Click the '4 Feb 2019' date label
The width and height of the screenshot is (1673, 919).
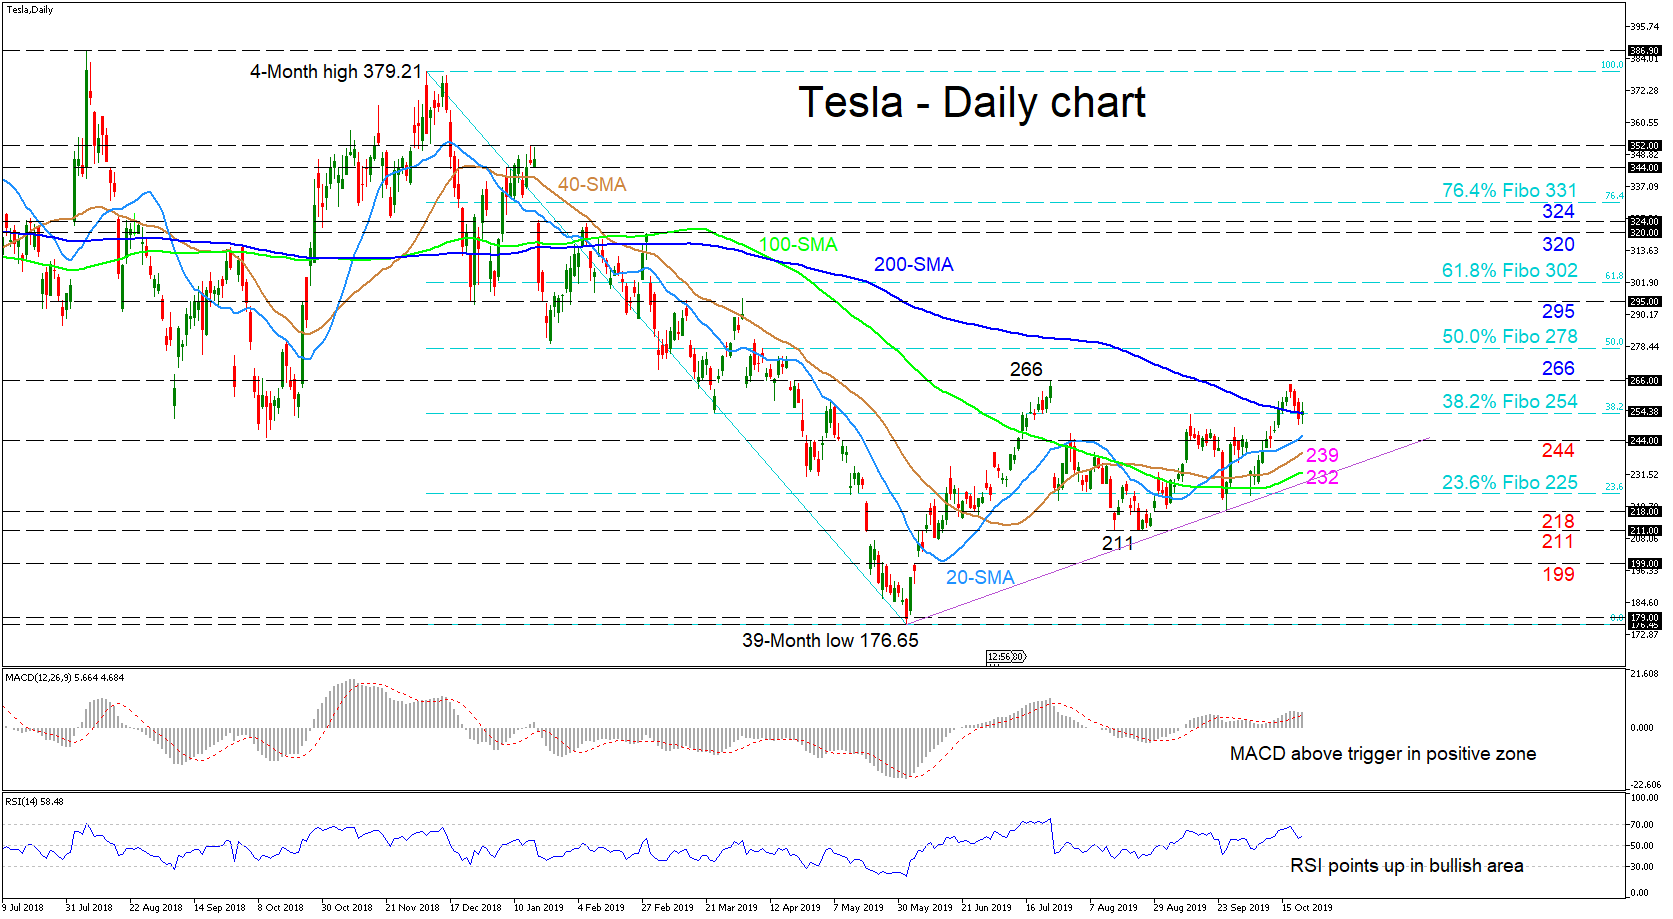(x=600, y=908)
